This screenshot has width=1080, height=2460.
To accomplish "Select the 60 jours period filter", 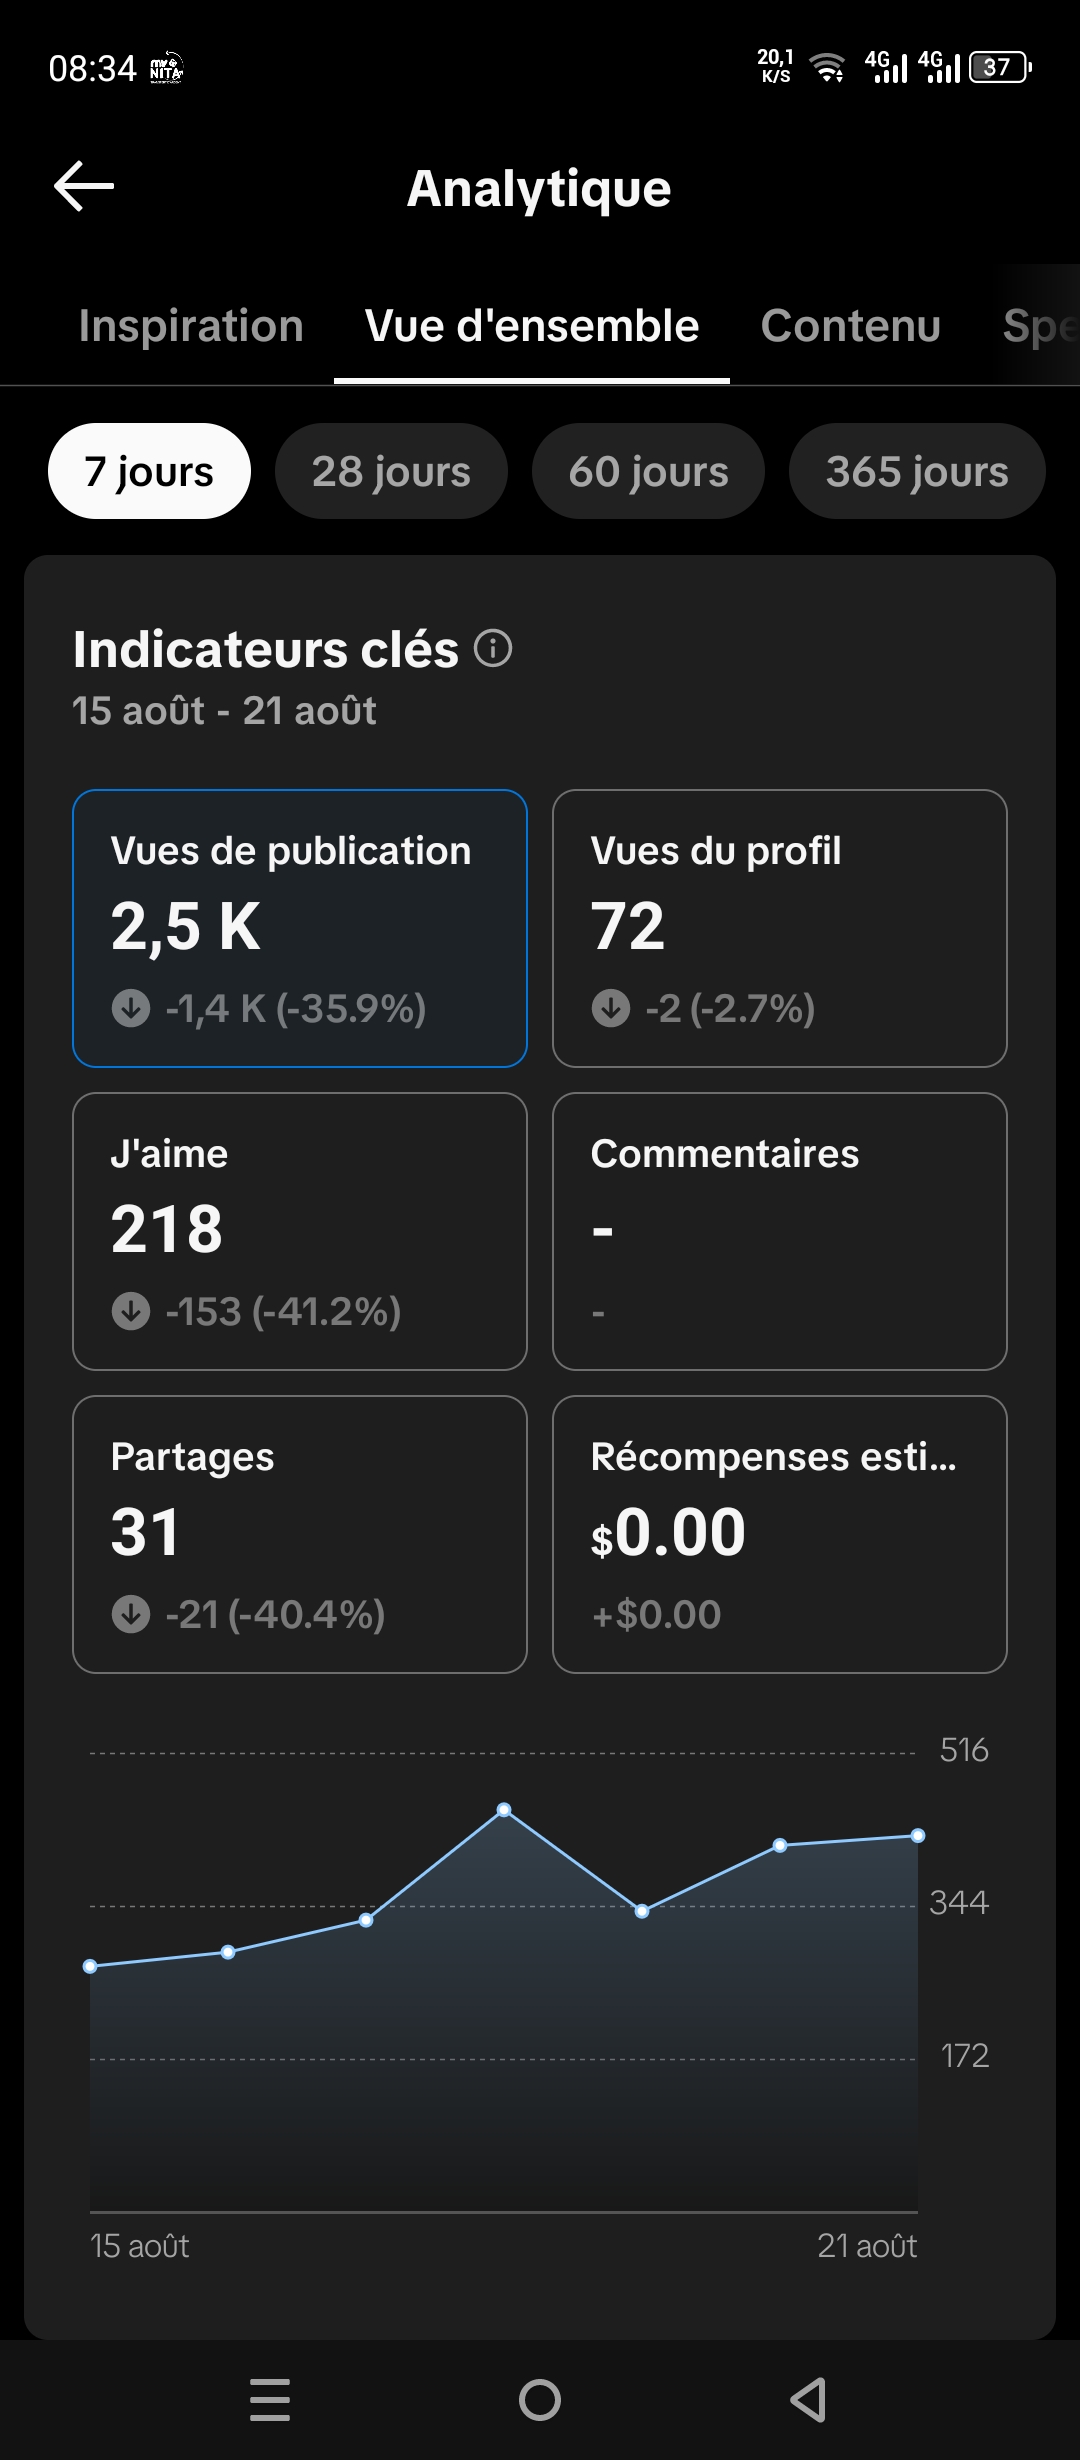I will point(648,471).
